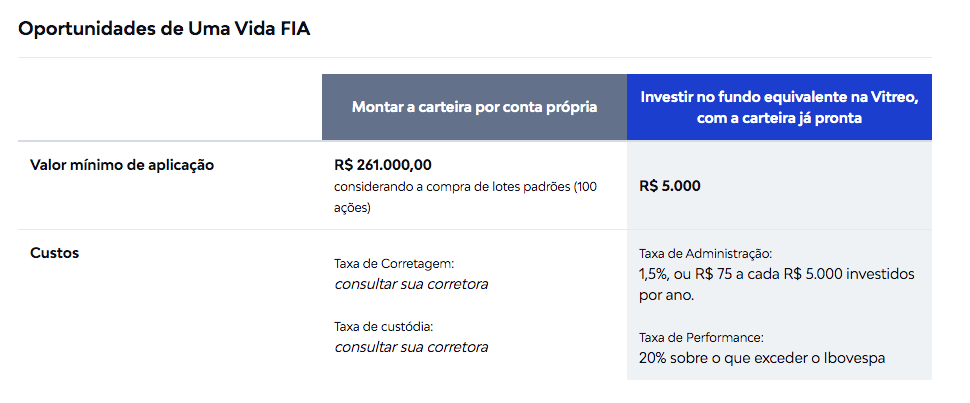Click the 'investidos' word in the administration fee

coord(881,274)
